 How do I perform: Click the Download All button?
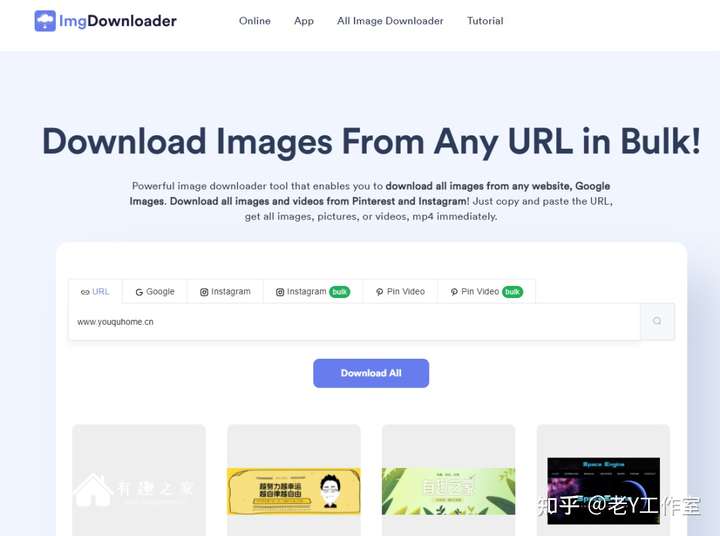click(371, 373)
